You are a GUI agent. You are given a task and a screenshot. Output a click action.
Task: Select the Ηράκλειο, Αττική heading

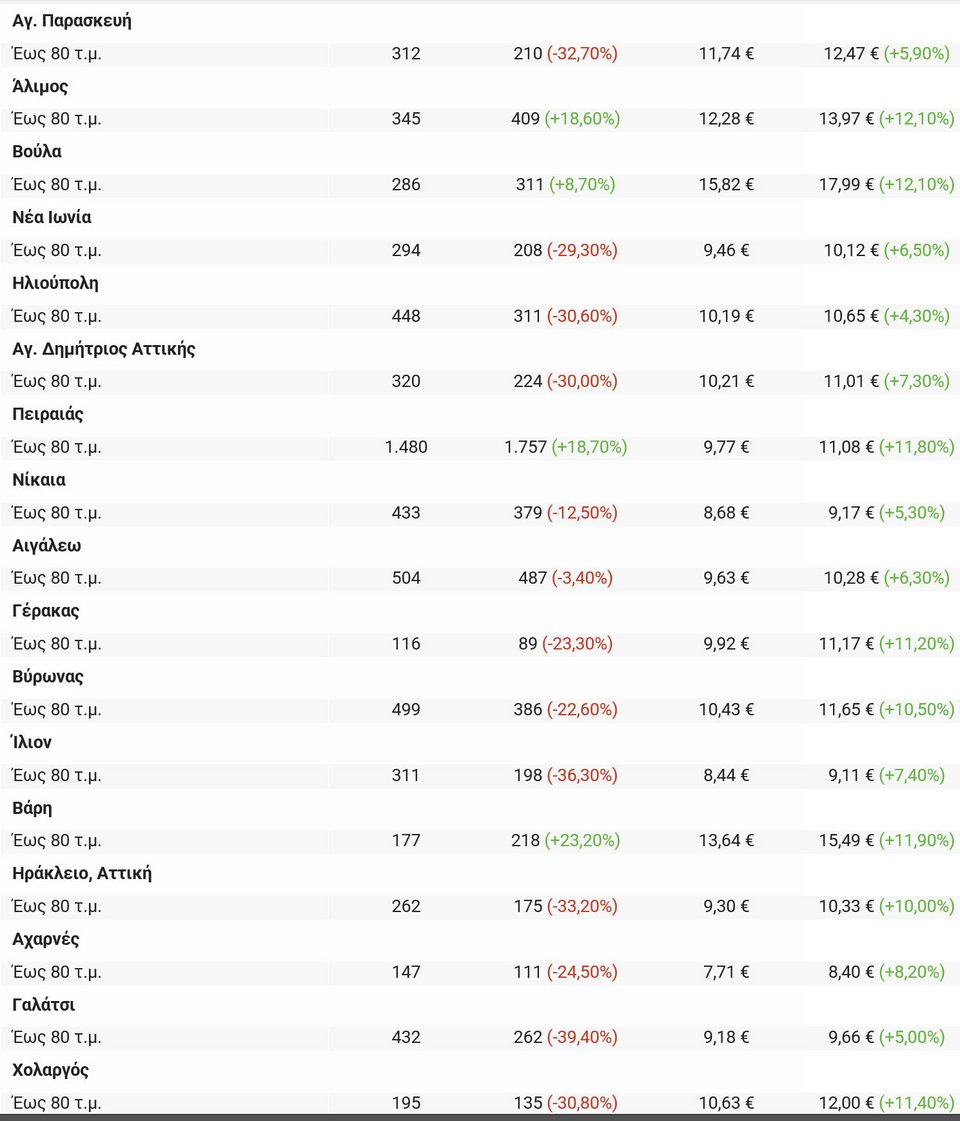tap(82, 874)
